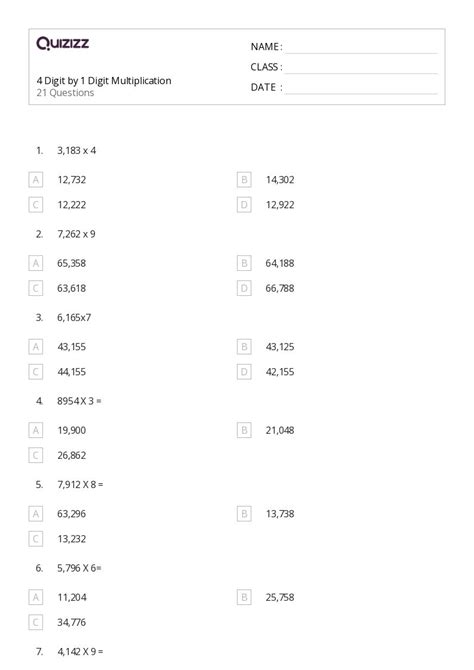This screenshot has height=670, width=474.
Task: Check option C box for 34,776
Action: [x=36, y=623]
